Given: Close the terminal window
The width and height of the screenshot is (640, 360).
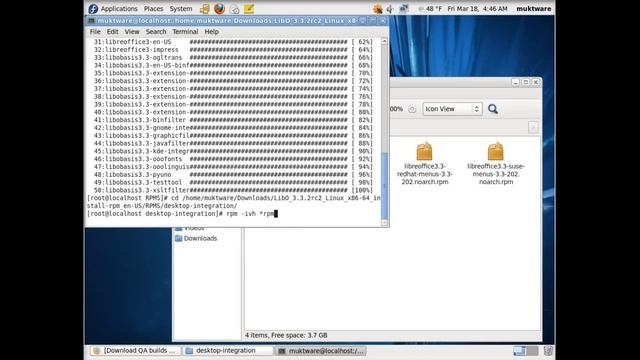Looking at the screenshot, I should click(x=383, y=20).
